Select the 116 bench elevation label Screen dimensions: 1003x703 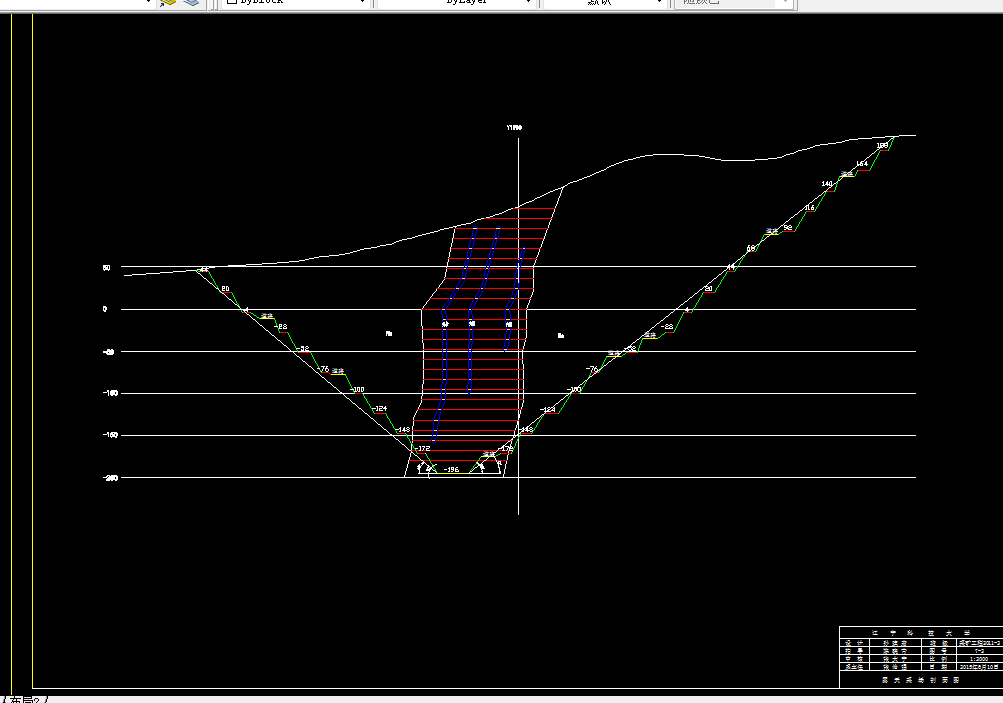coord(810,208)
